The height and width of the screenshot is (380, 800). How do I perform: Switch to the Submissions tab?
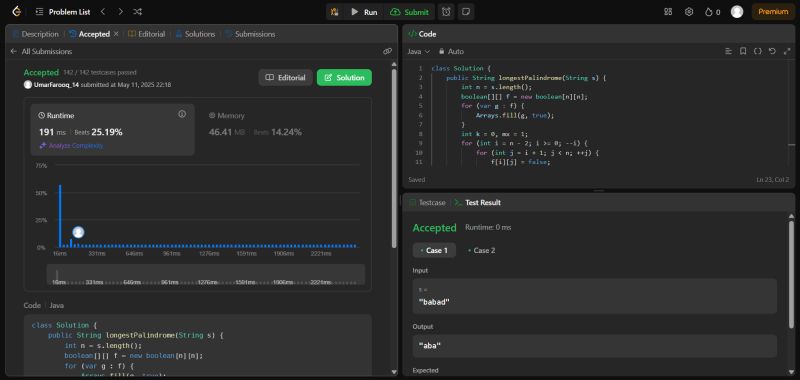[x=250, y=34]
